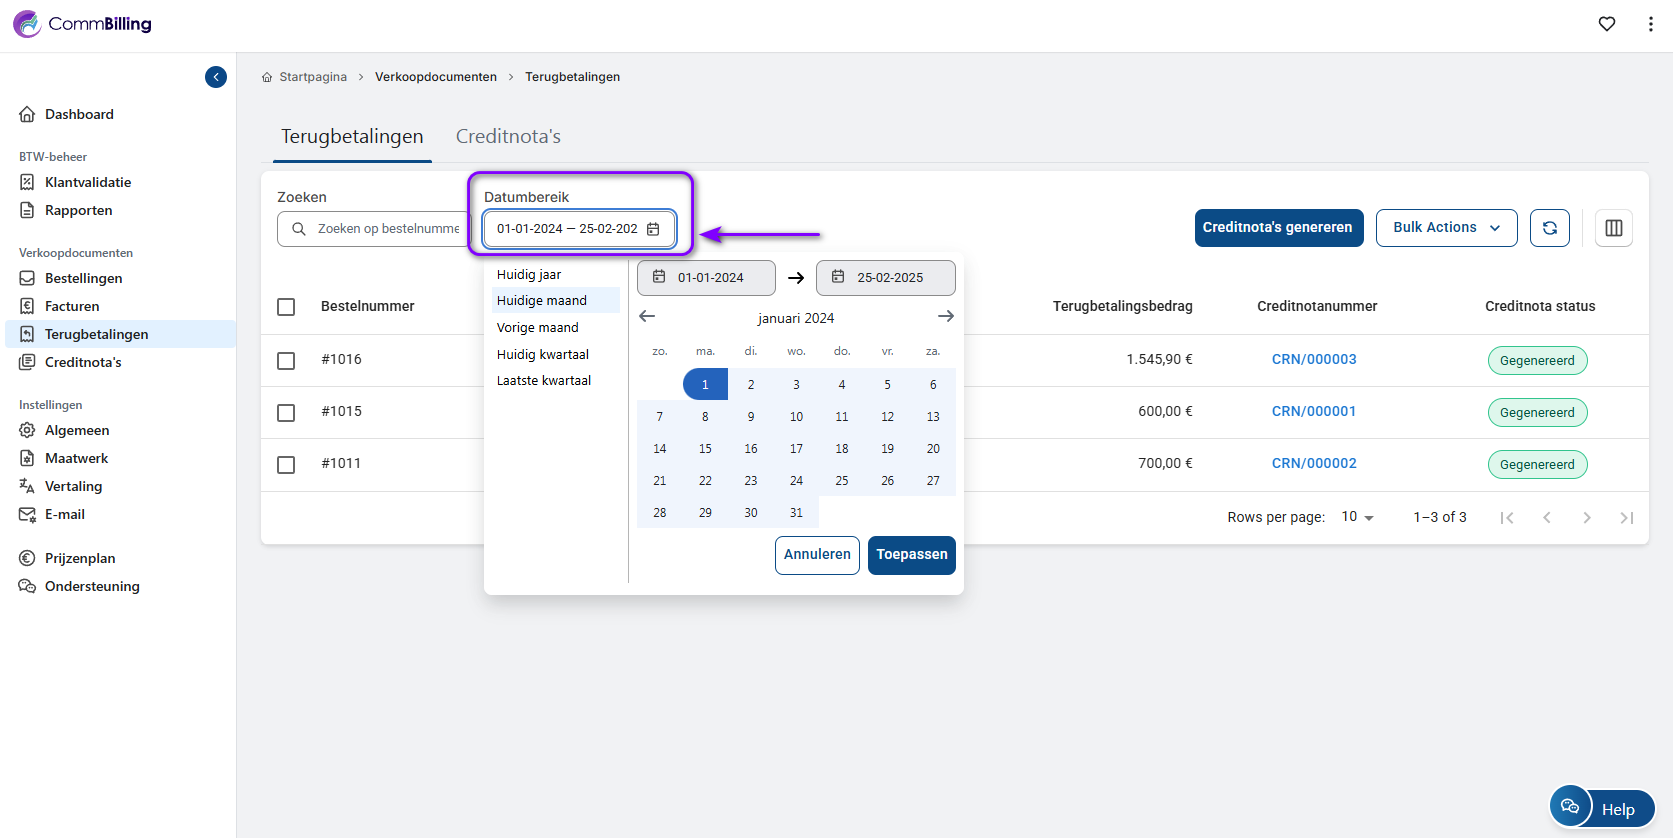Expand the Bulk Actions dropdown

[1446, 228]
